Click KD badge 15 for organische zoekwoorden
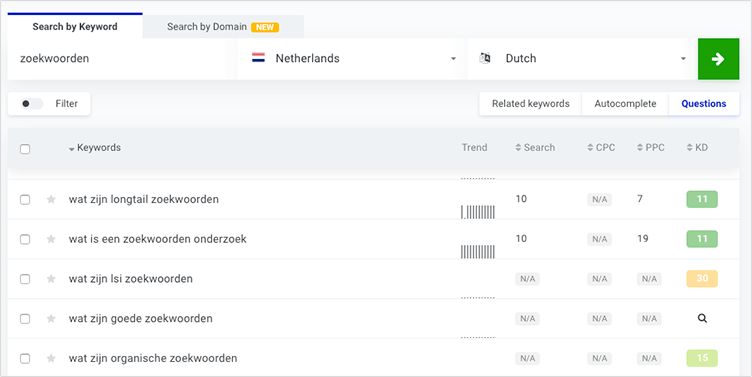Image resolution: width=752 pixels, height=377 pixels. [x=702, y=358]
